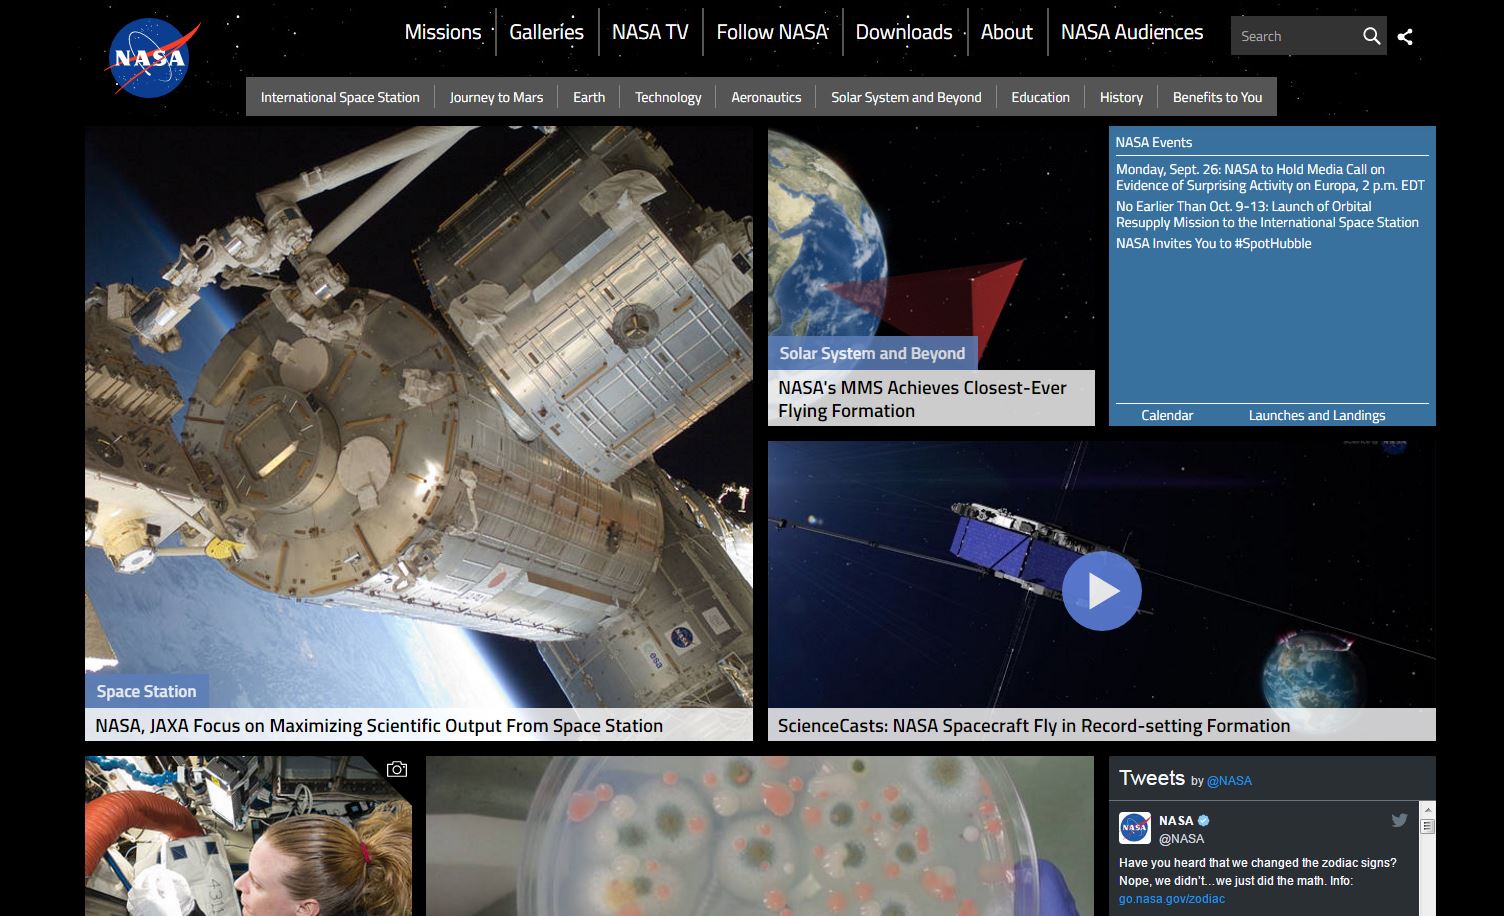Screen dimensions: 1504x916
Task: Open the History topic
Action: click(x=1121, y=97)
